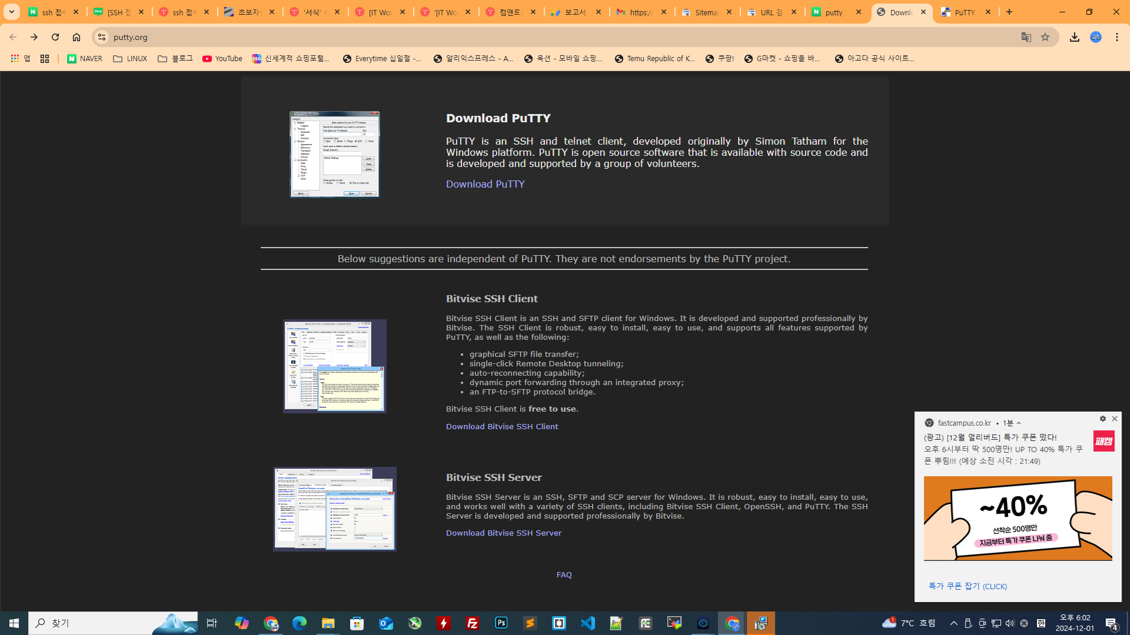Screen dimensions: 1130x635
Task: Switch to the 보고서 tab
Action: (x=575, y=12)
